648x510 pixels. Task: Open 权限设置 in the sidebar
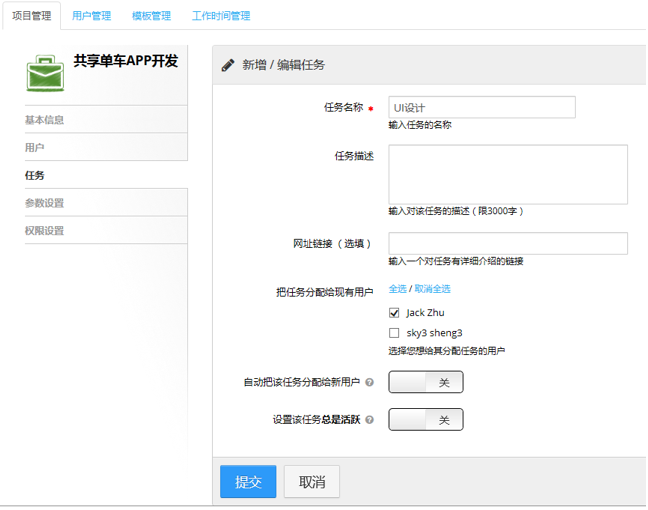point(45,231)
